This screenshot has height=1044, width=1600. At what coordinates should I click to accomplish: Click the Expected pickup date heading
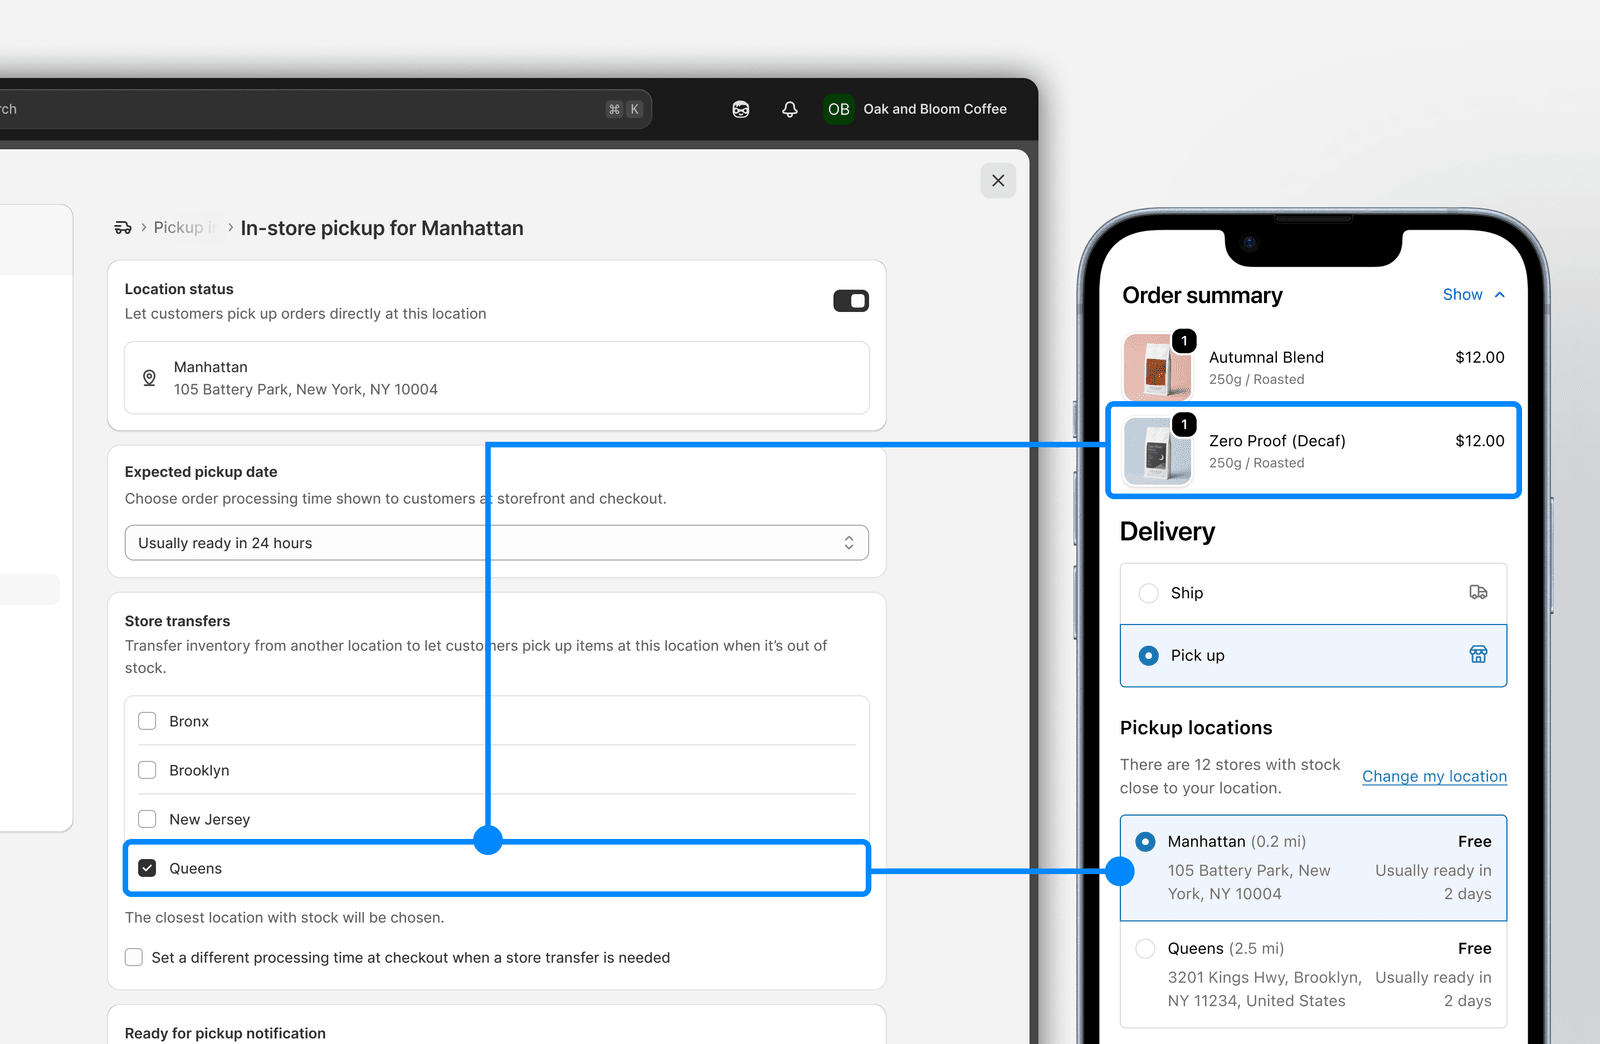pos(201,472)
